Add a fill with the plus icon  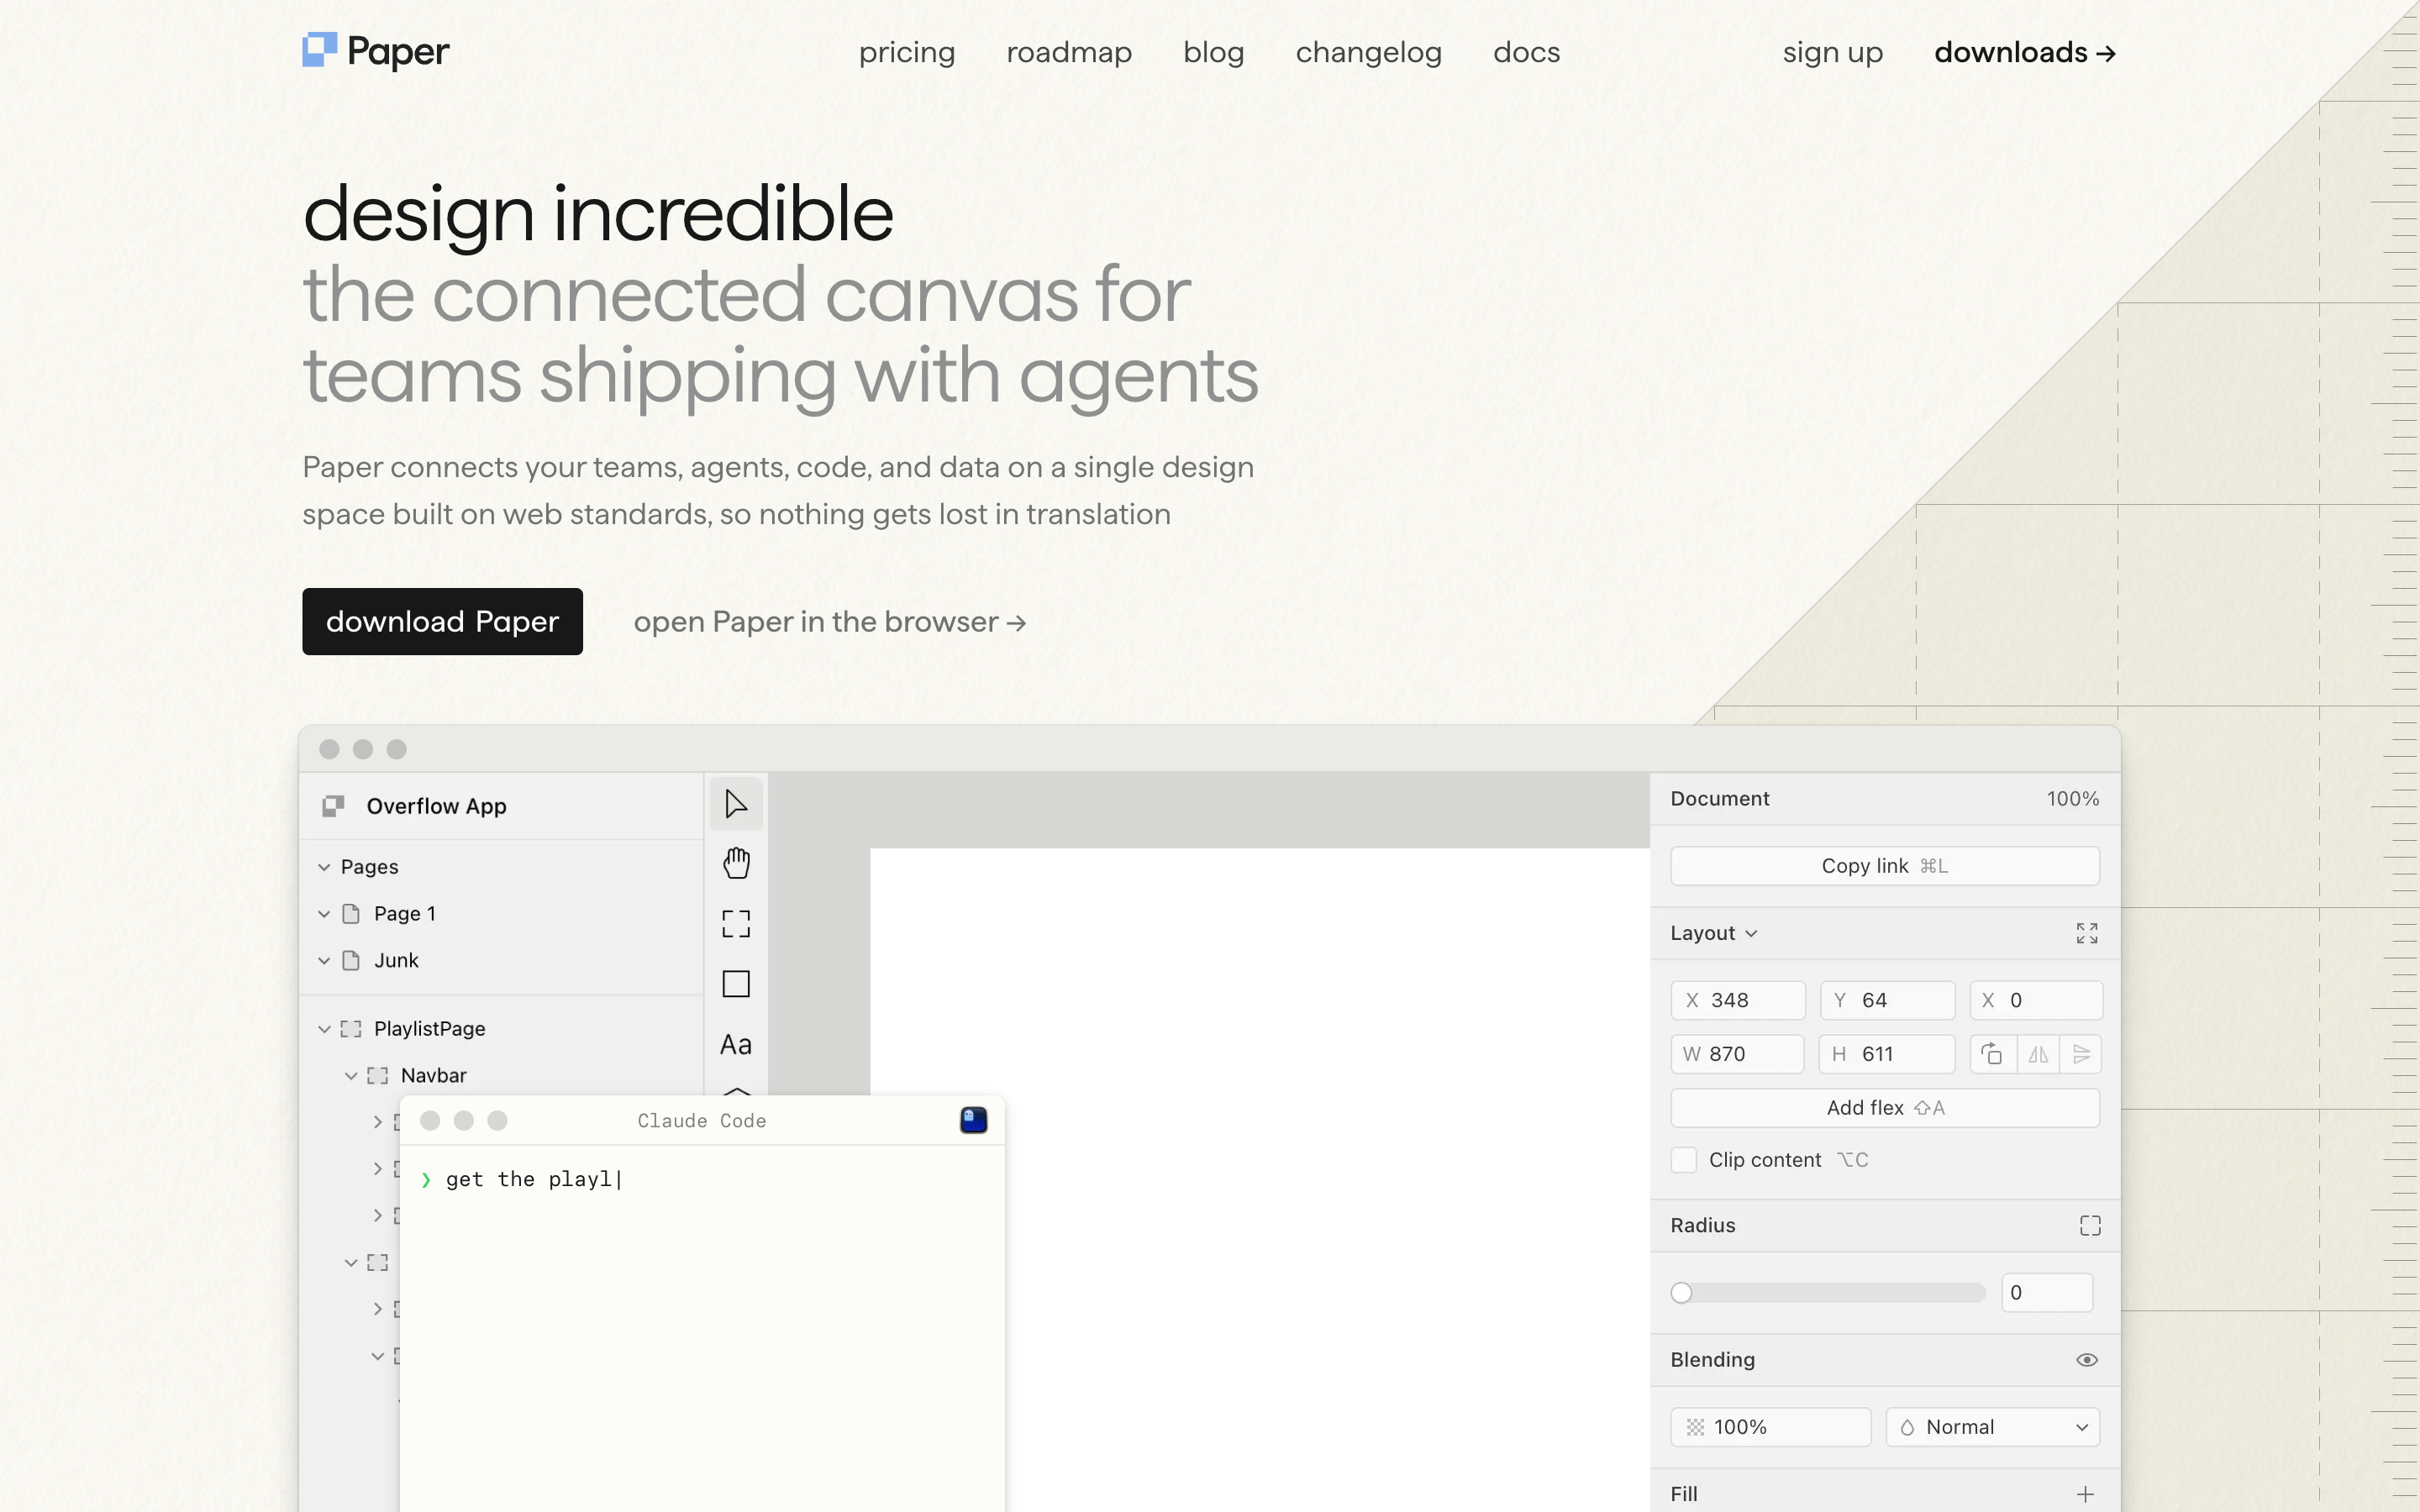tap(2086, 1494)
